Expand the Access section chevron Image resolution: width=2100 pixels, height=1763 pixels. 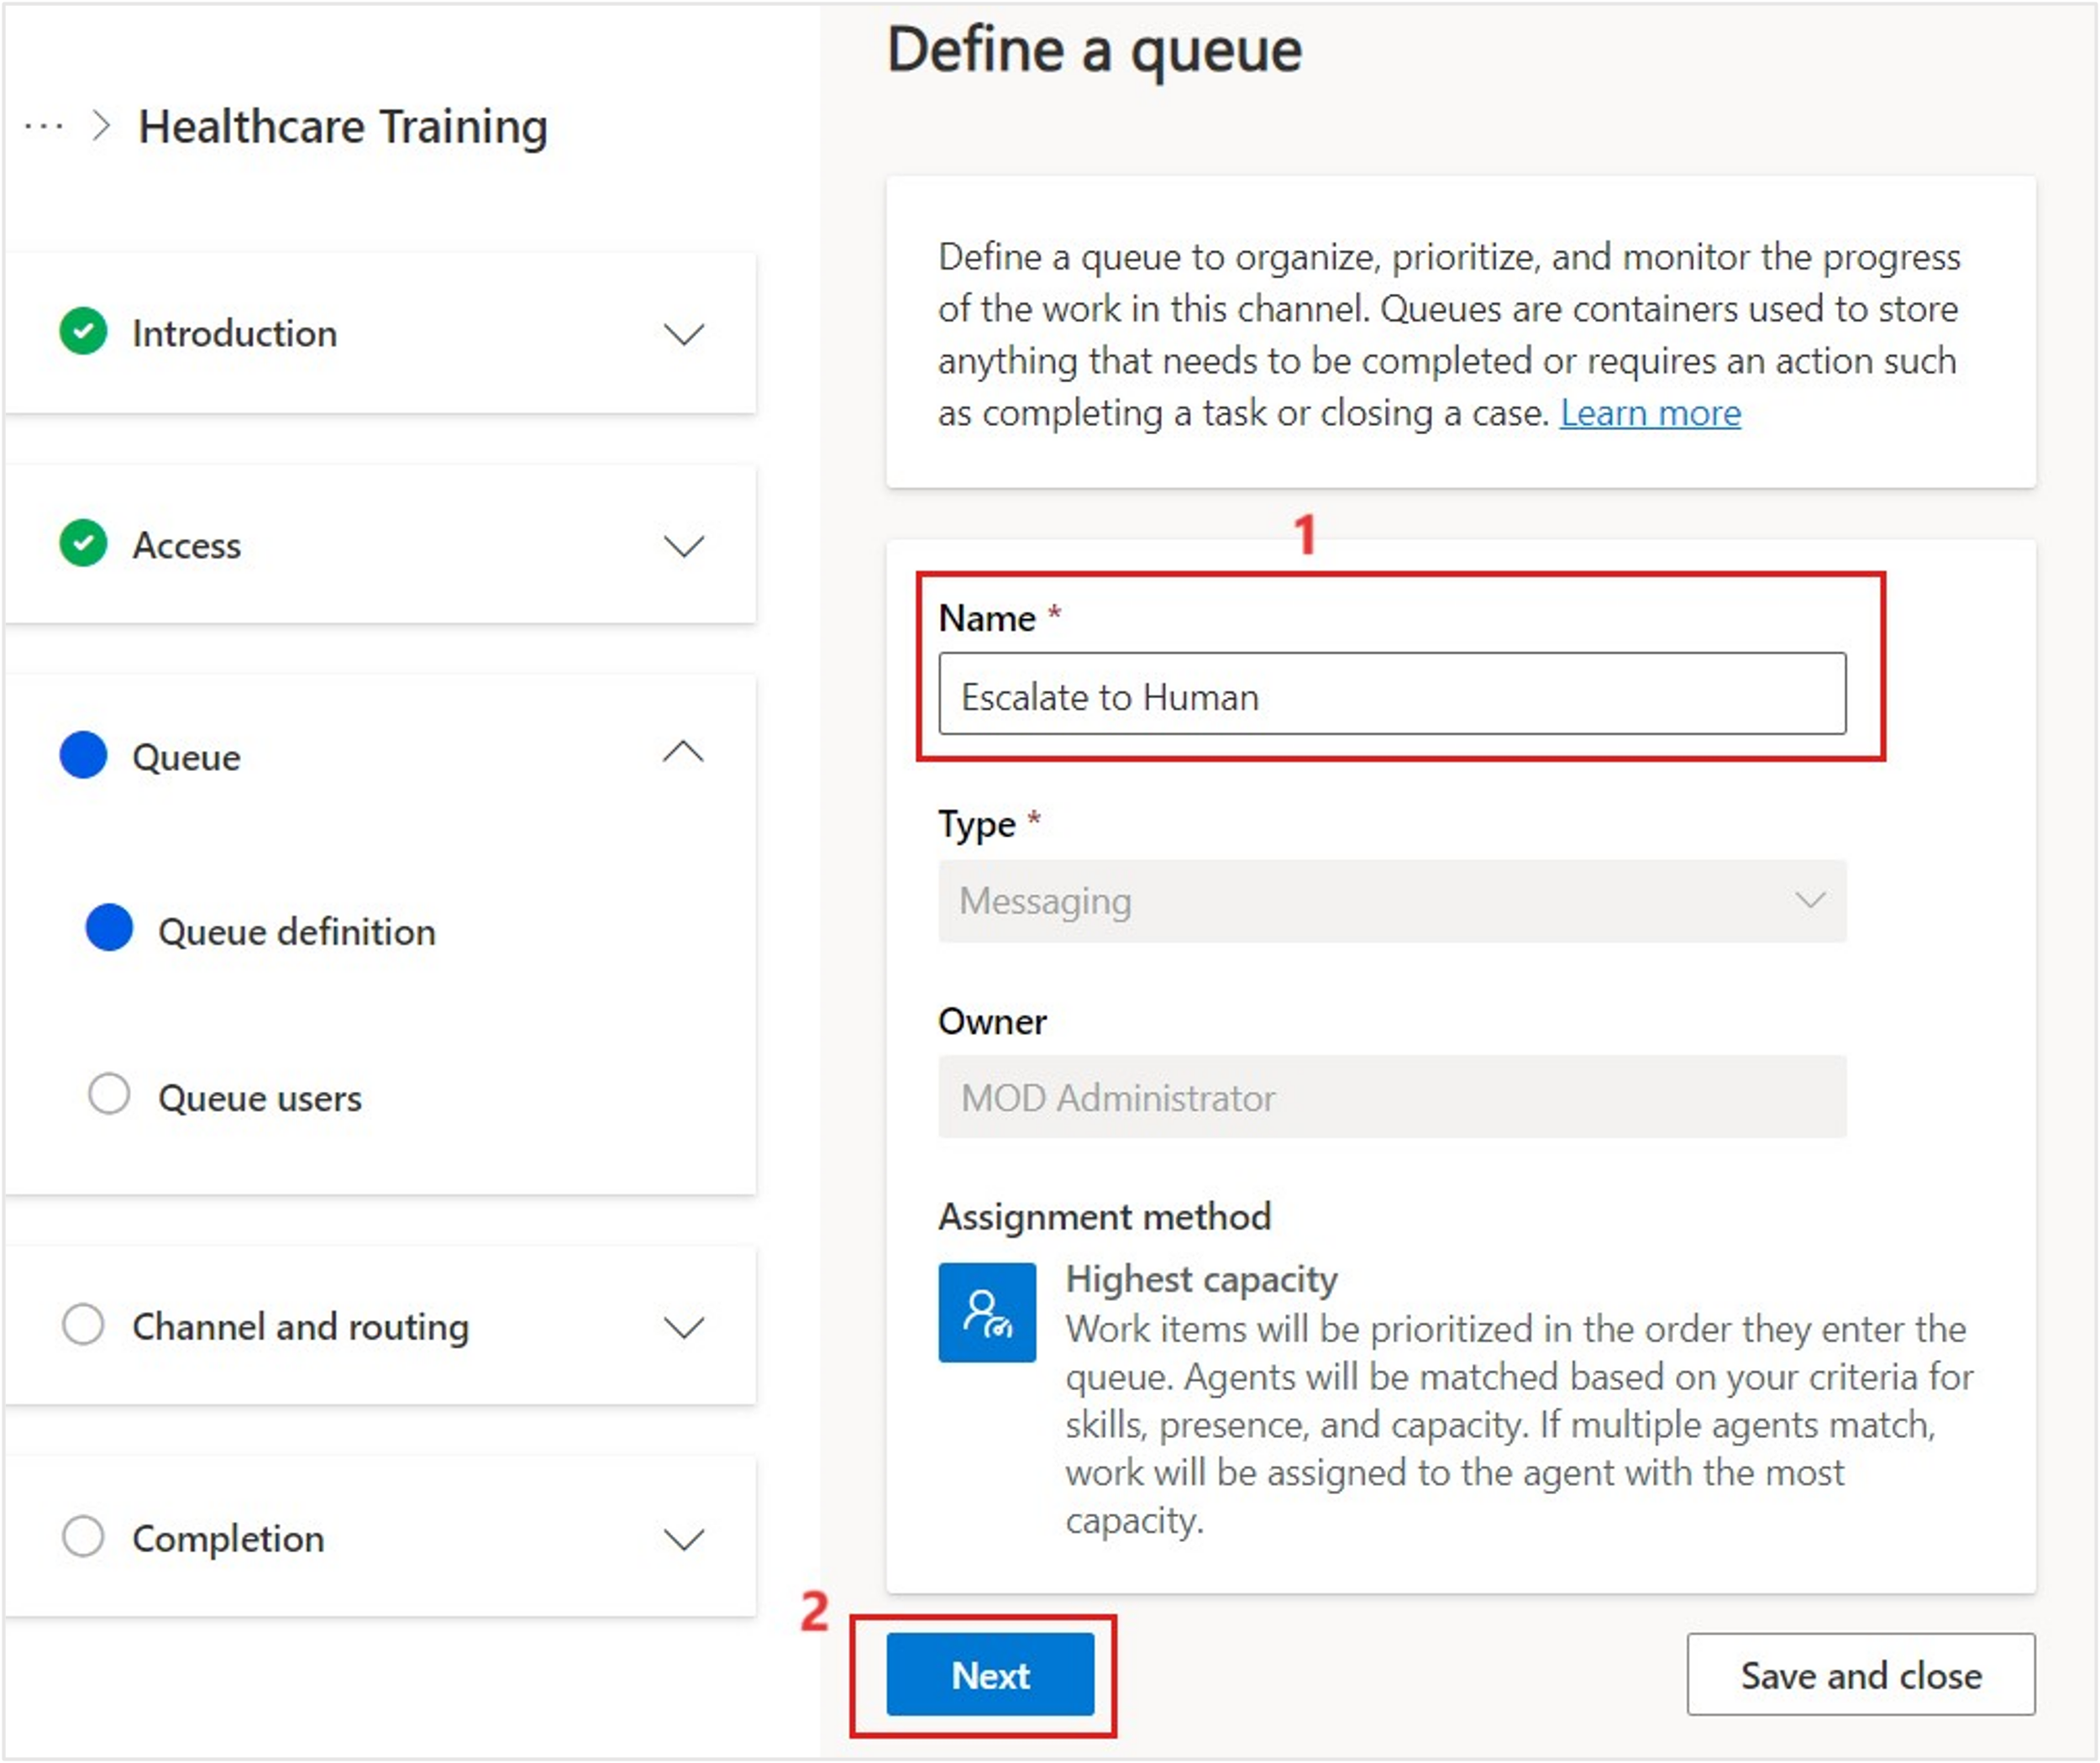pyautogui.click(x=684, y=546)
